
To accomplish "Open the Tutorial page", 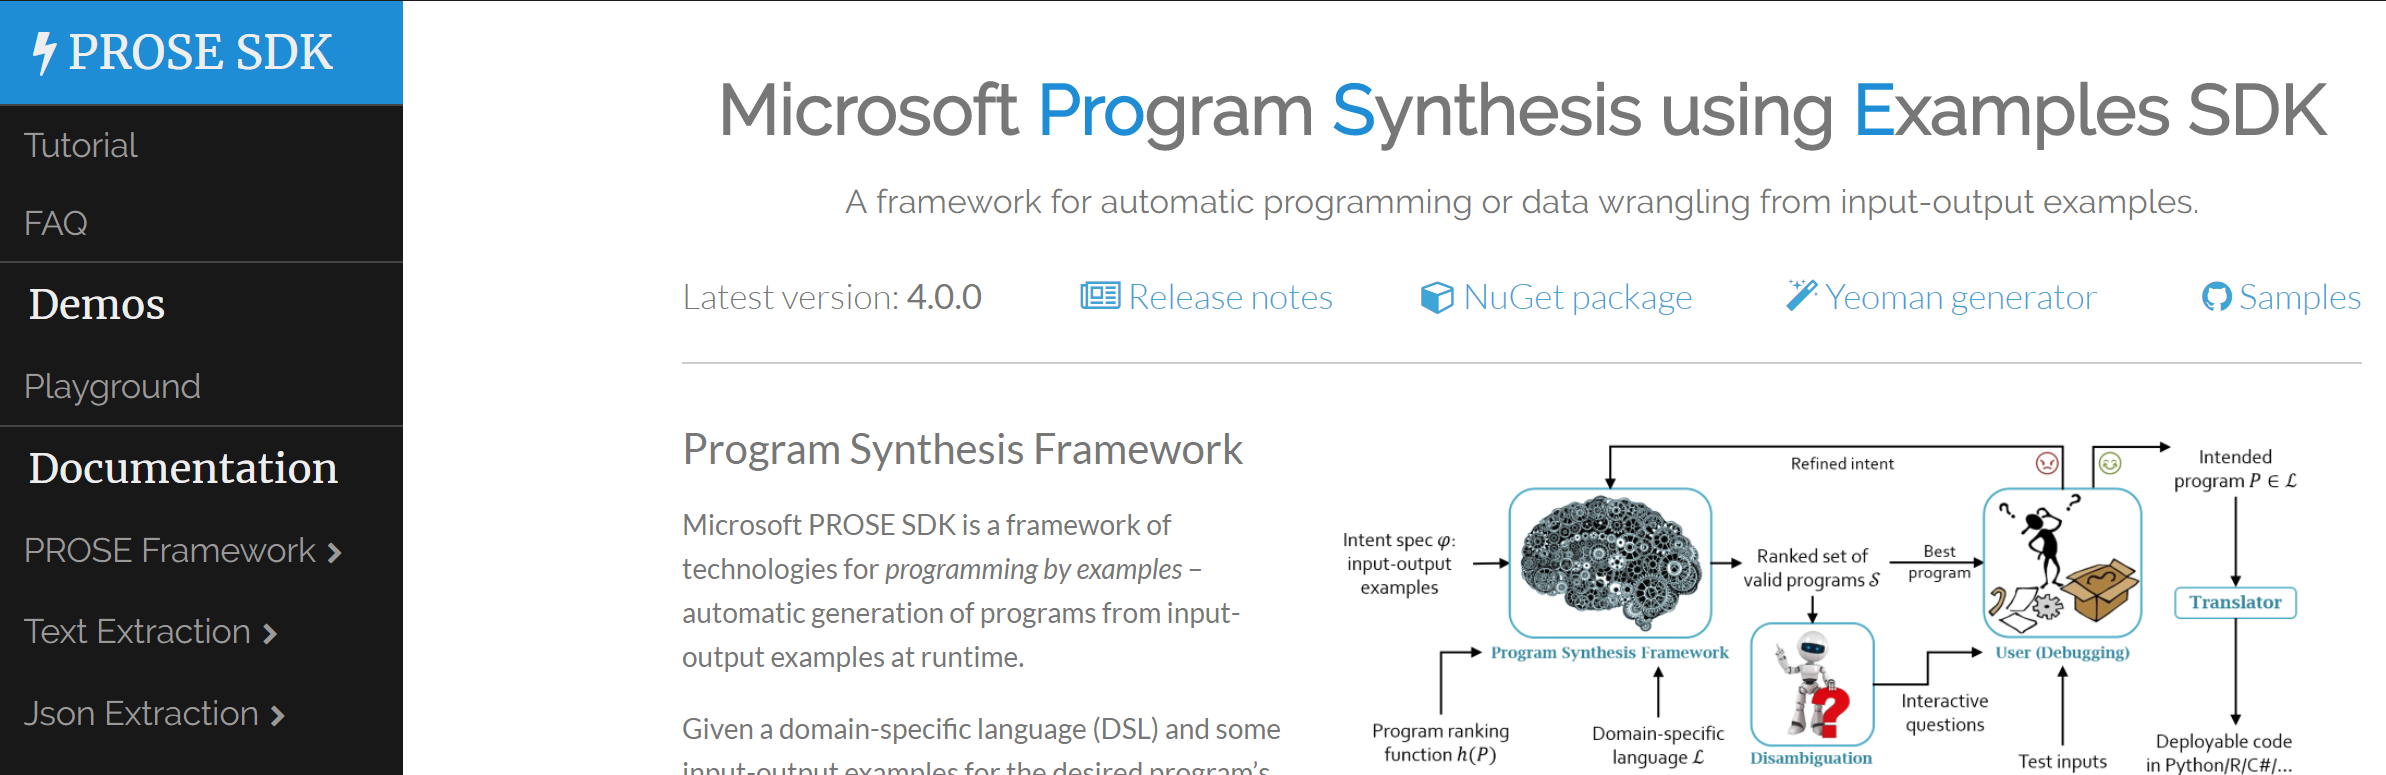I will point(81,146).
